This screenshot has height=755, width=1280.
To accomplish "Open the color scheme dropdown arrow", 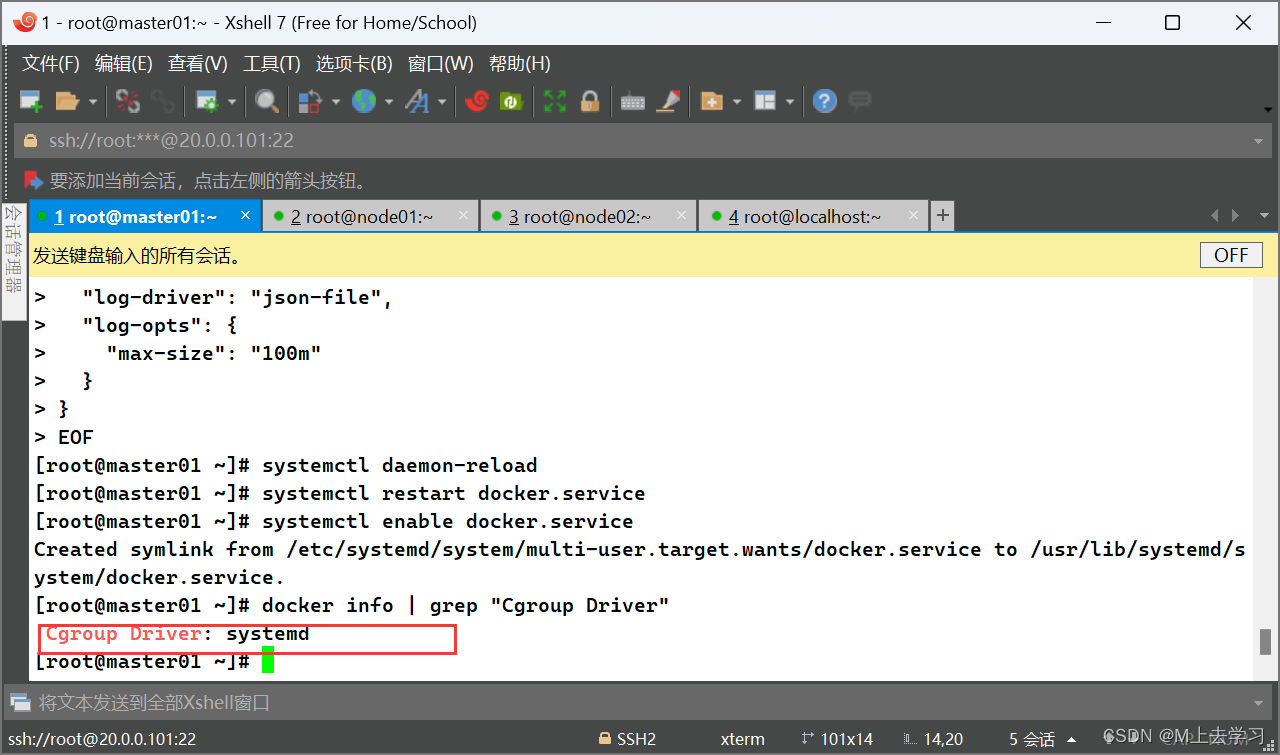I will point(336,101).
